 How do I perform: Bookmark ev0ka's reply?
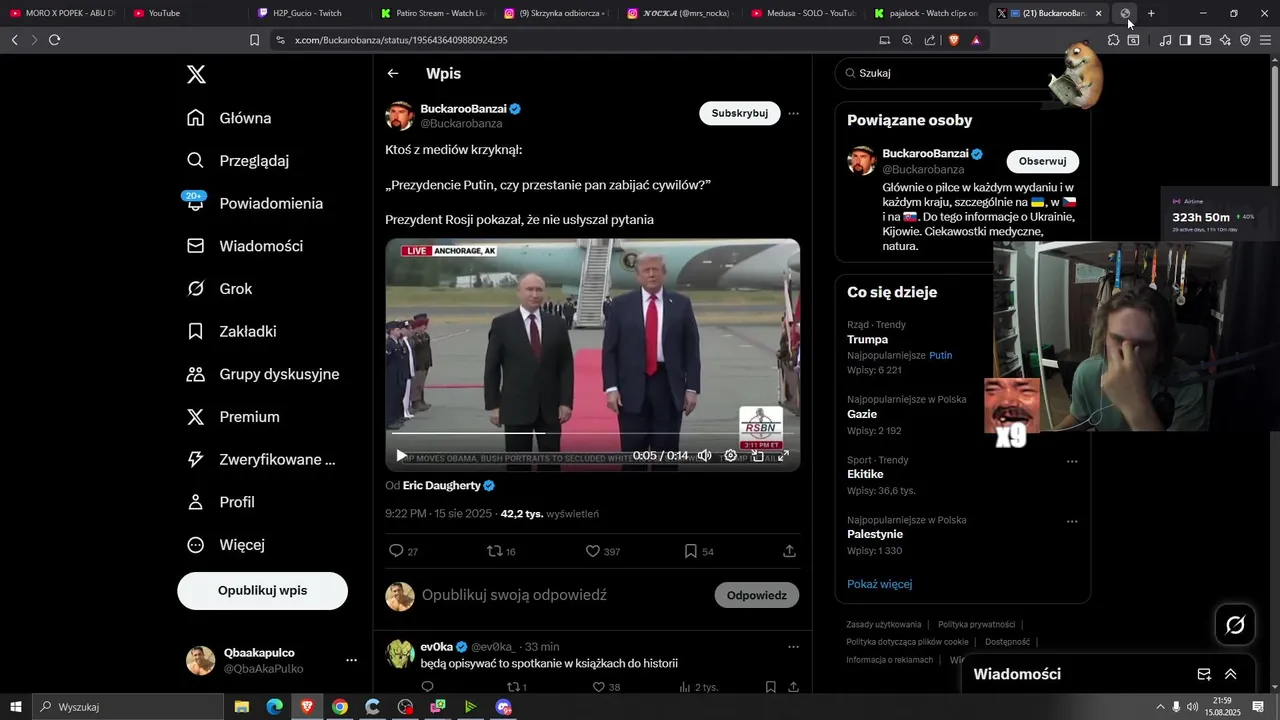(x=771, y=687)
